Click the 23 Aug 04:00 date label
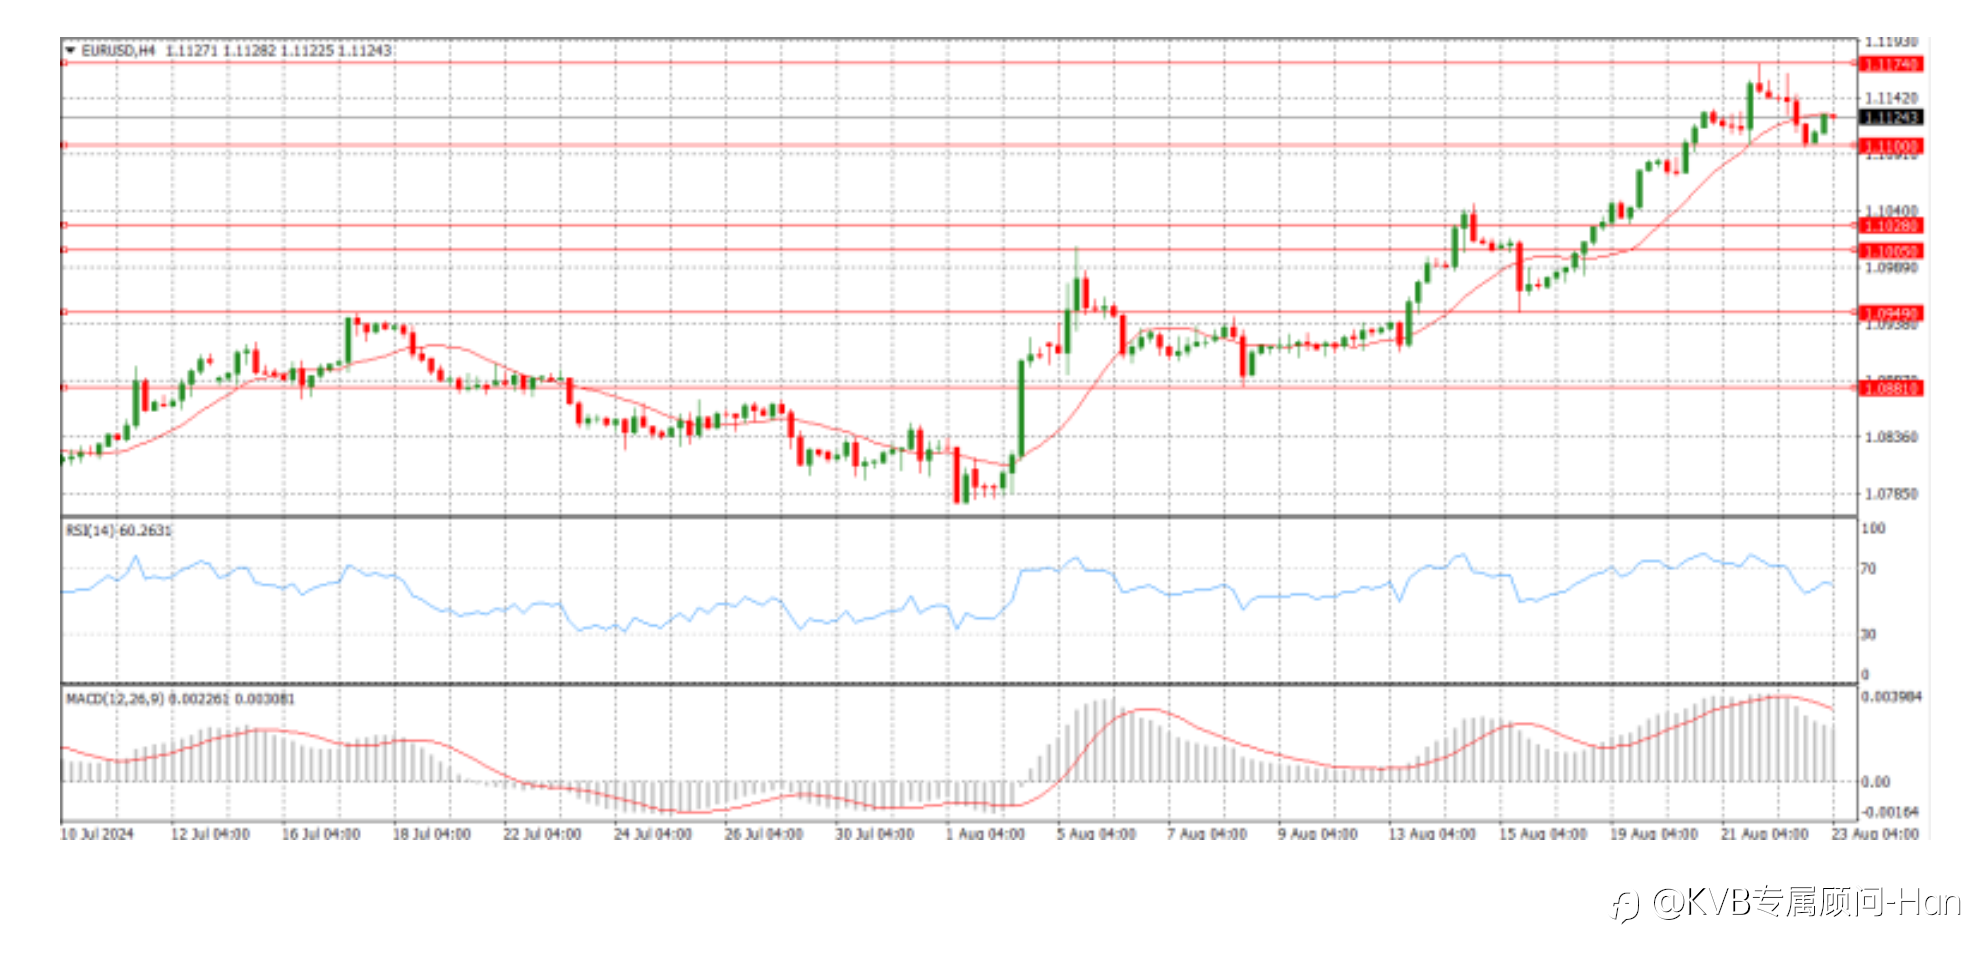The image size is (1984, 958). [1876, 834]
